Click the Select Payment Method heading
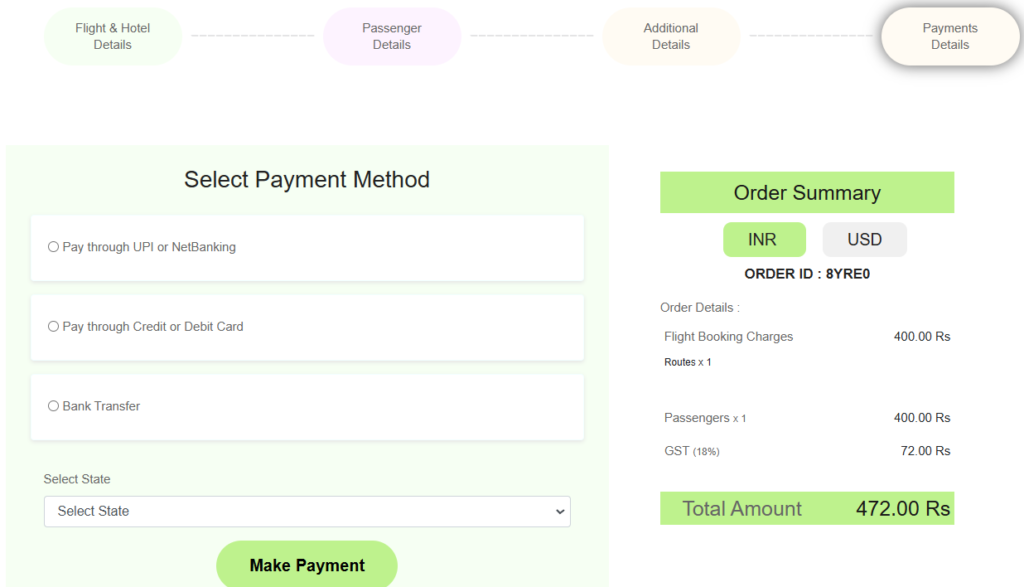 coord(306,179)
